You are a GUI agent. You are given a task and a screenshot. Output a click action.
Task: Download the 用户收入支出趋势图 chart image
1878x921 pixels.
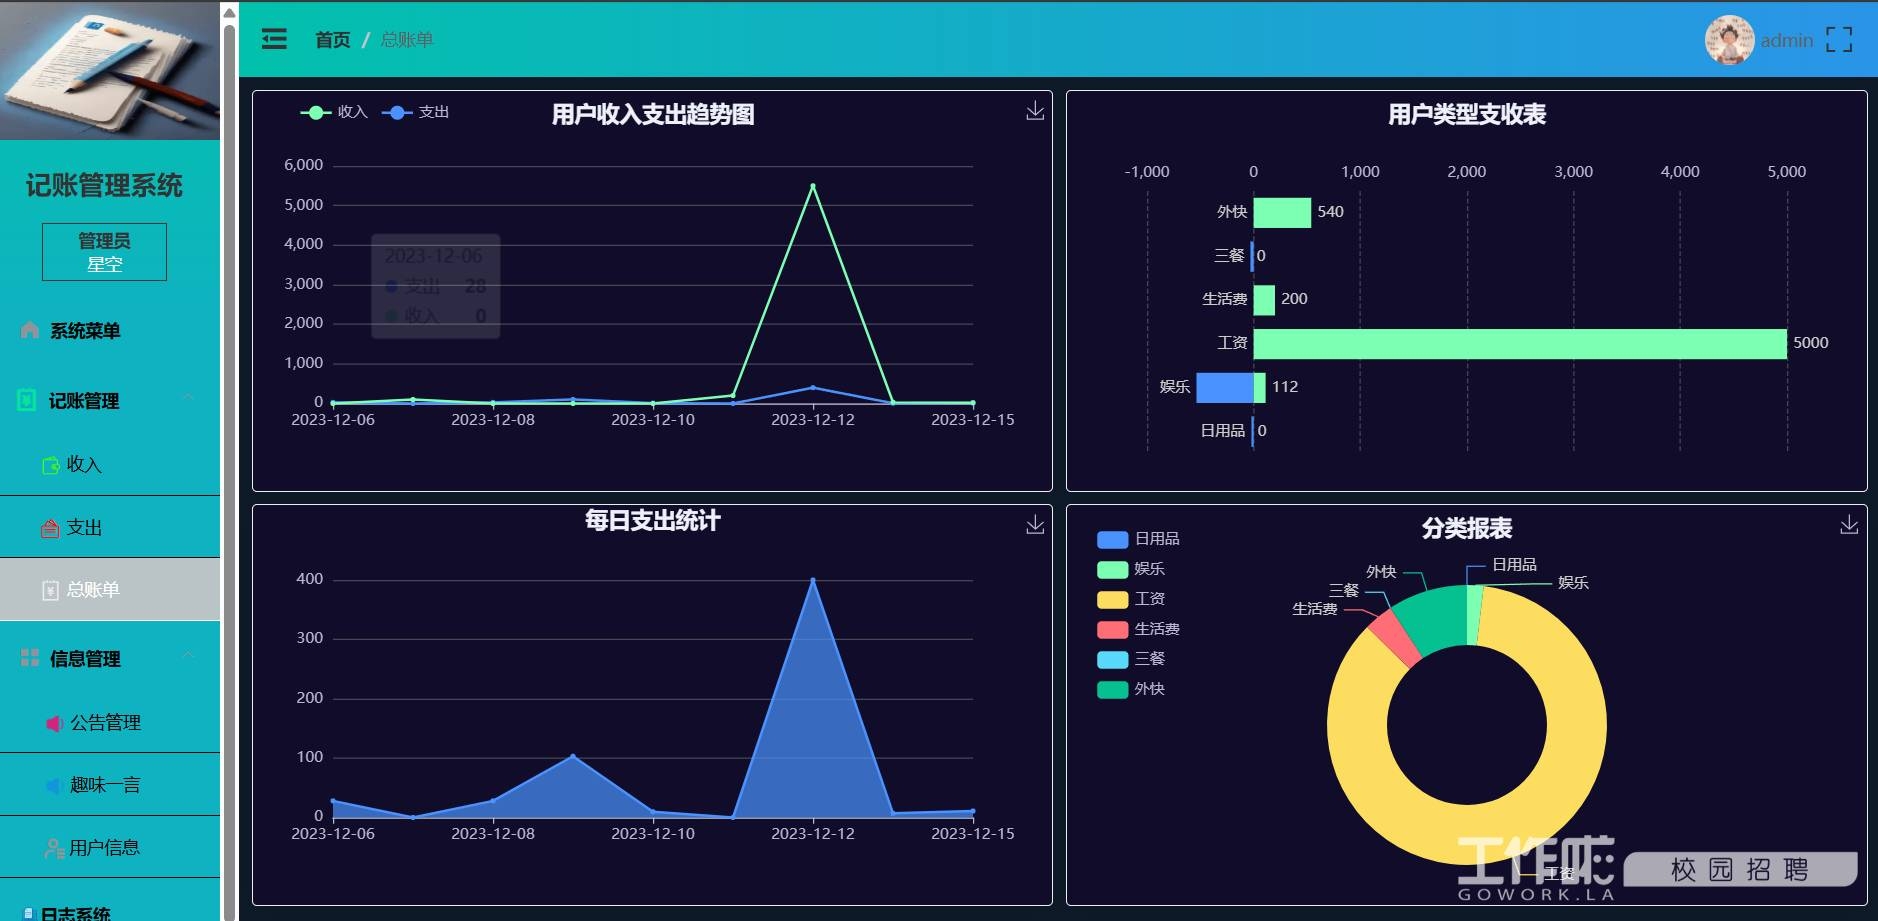[x=1035, y=111]
